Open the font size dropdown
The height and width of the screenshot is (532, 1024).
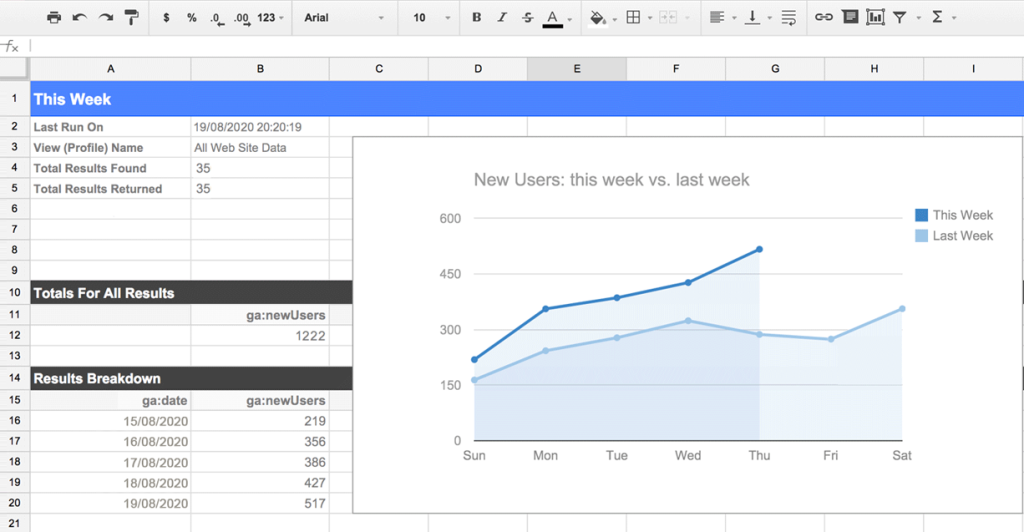pyautogui.click(x=431, y=18)
